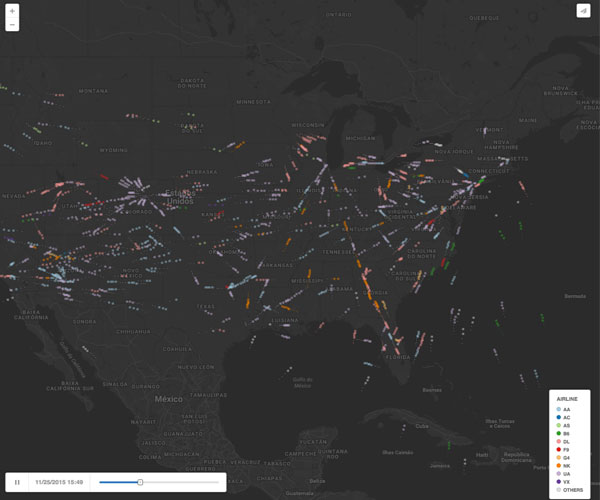The image size is (600, 500).
Task: Click the Bermuda label on map
Action: tap(575, 296)
